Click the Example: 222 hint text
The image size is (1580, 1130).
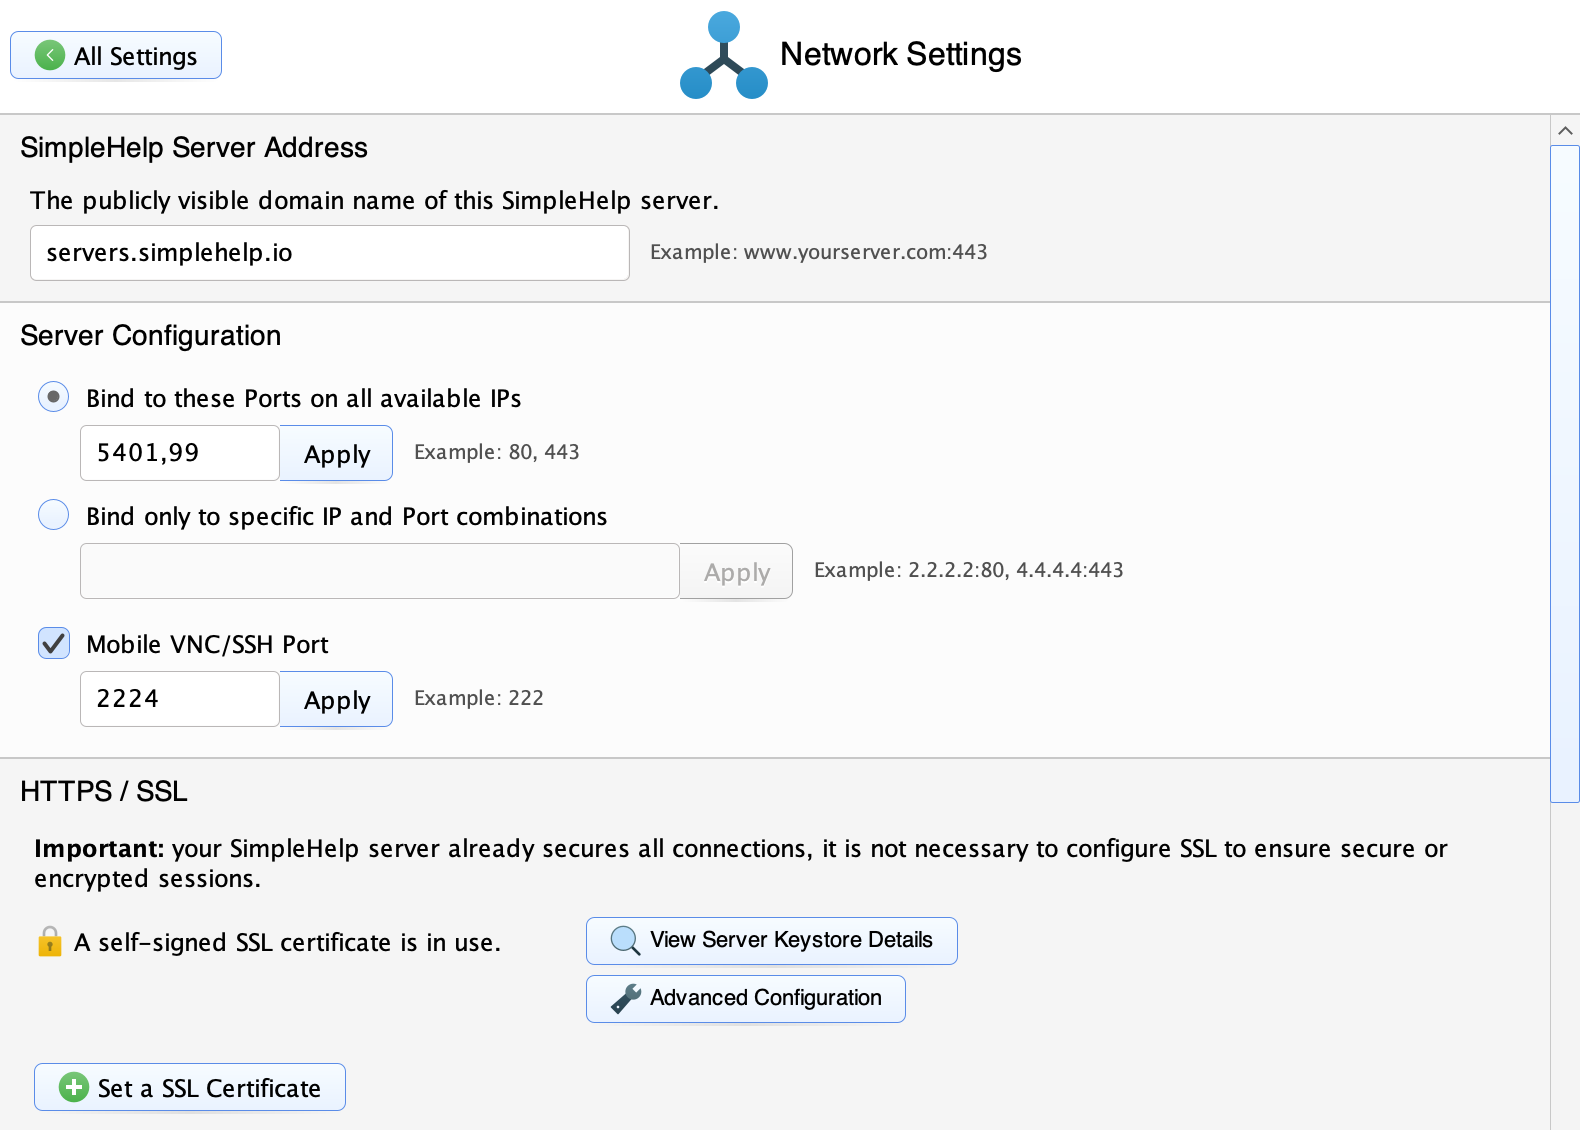479,698
